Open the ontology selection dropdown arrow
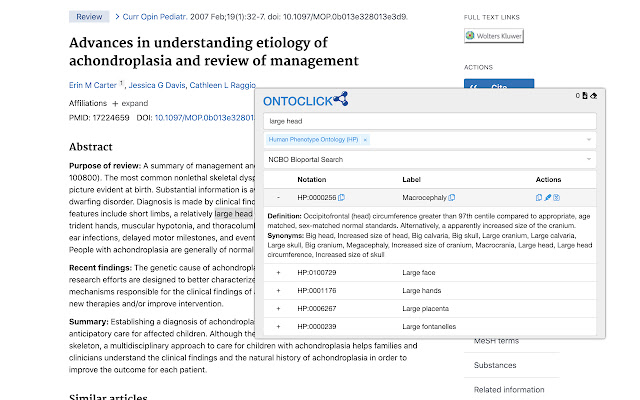The width and height of the screenshot is (640, 400). tap(589, 140)
